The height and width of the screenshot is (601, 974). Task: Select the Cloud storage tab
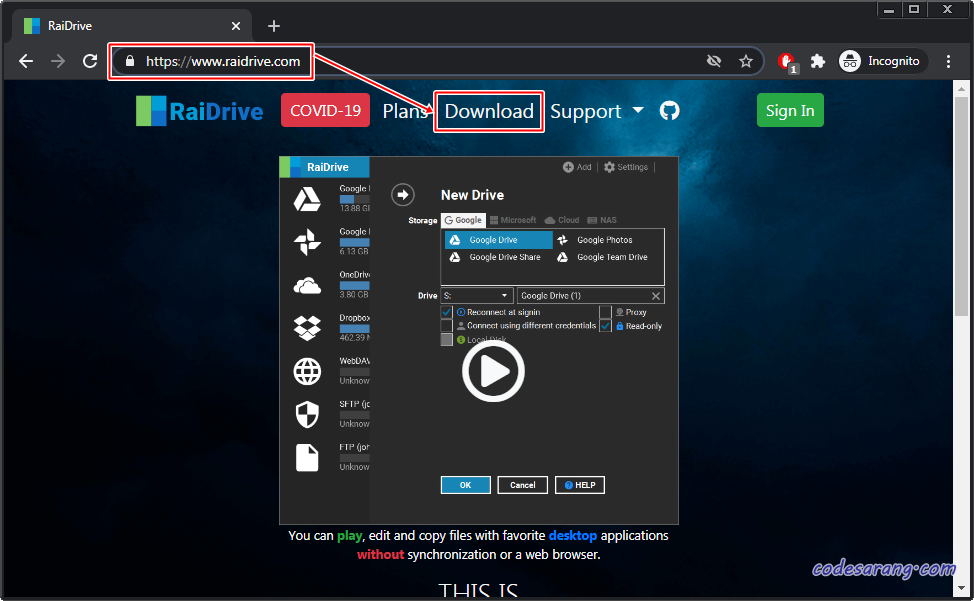562,220
